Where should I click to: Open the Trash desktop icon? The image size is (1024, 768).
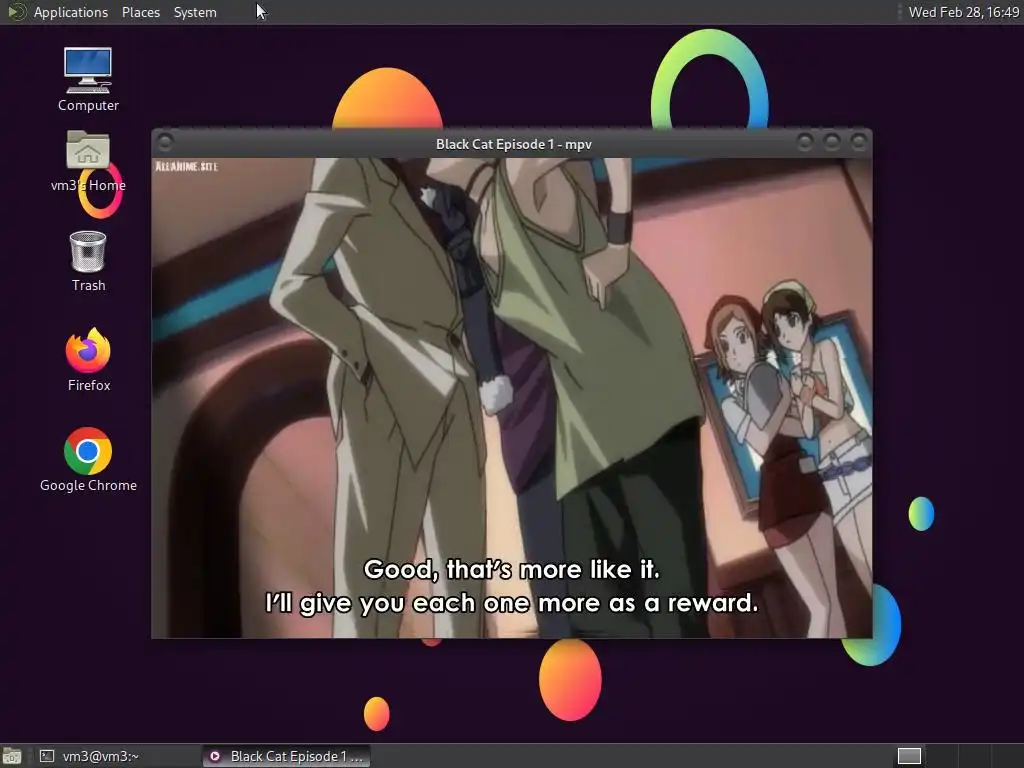point(88,261)
